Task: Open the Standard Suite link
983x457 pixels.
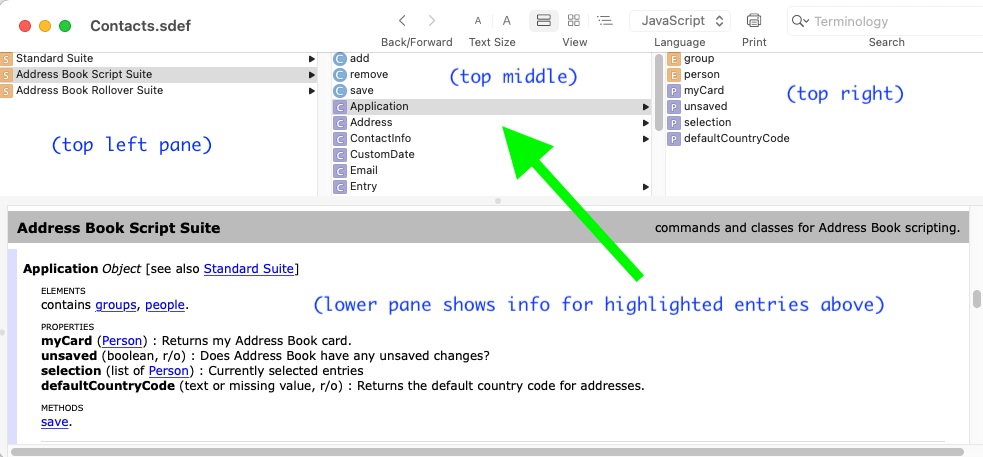Action: 248,269
